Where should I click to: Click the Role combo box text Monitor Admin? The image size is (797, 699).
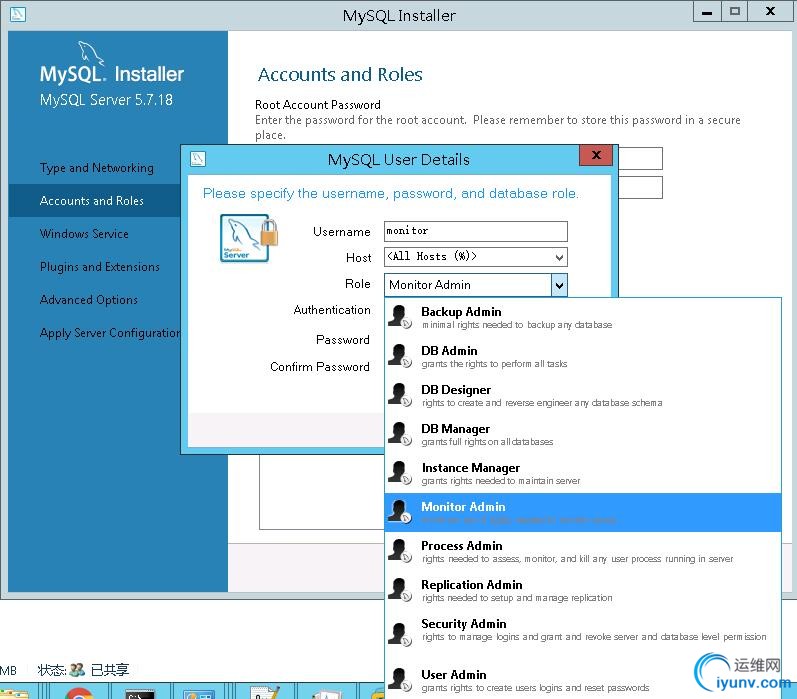click(x=430, y=285)
